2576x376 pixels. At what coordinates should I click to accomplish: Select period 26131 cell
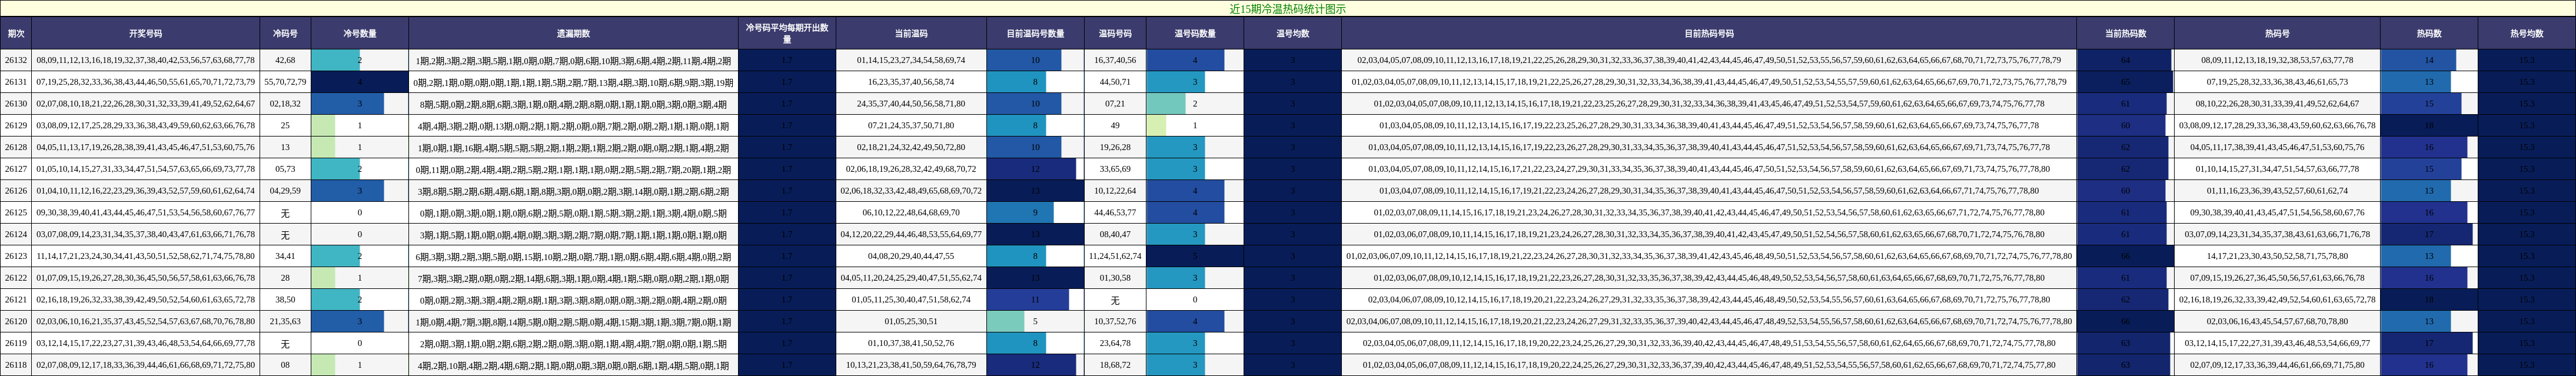click(x=16, y=82)
